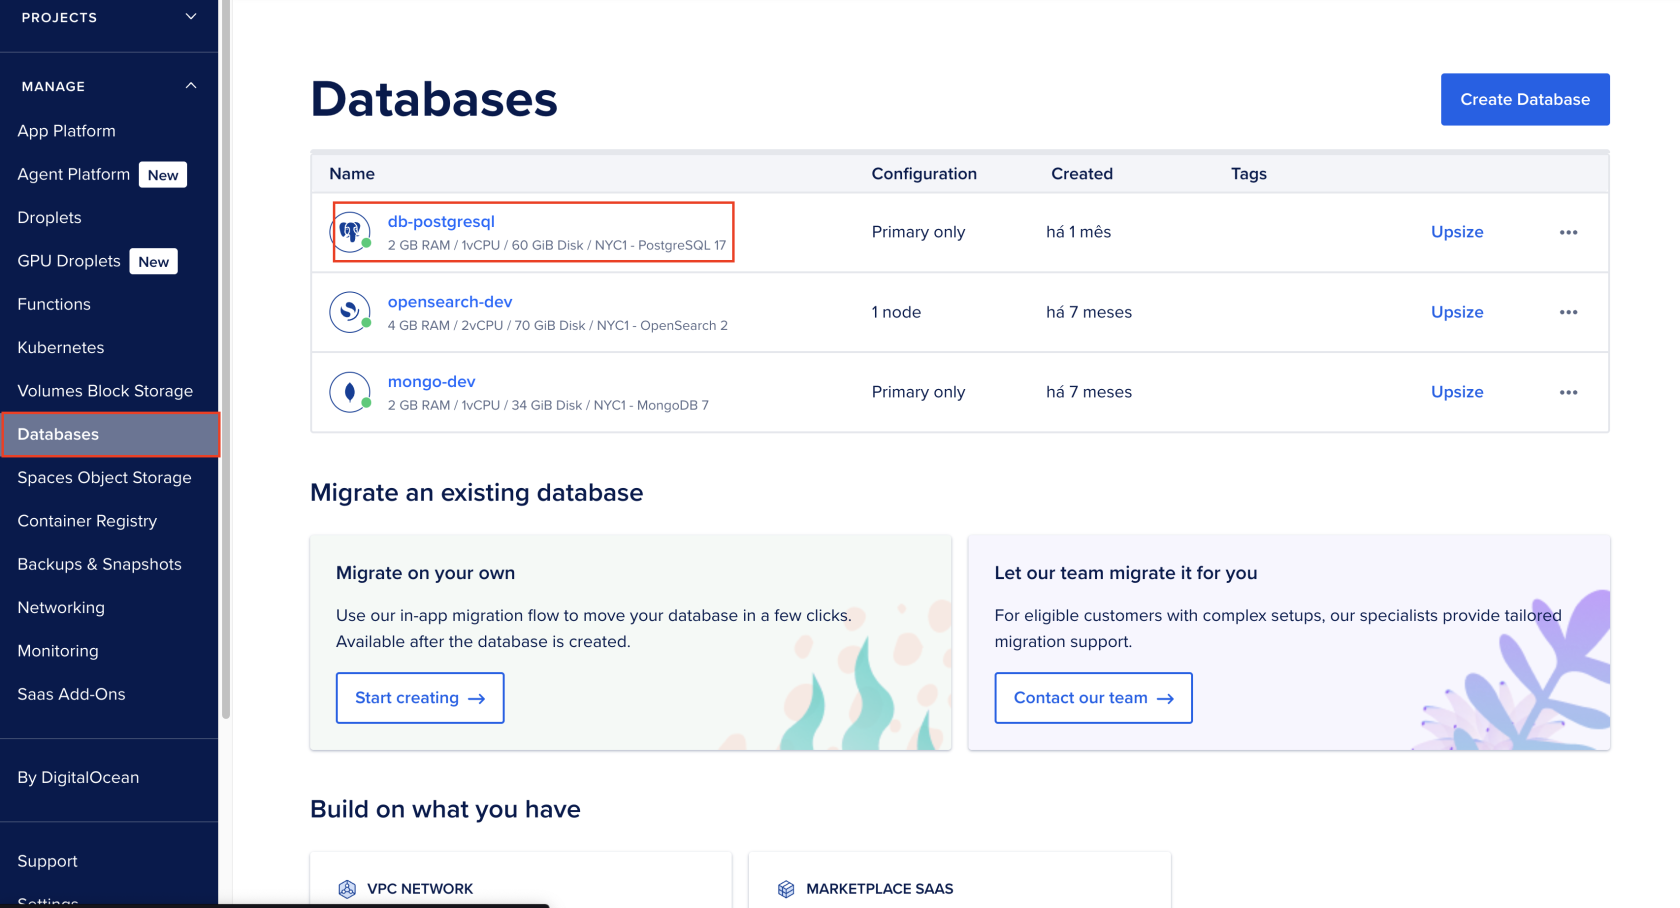This screenshot has width=1680, height=908.
Task: Open Droplets in the sidebar
Action: tap(50, 218)
